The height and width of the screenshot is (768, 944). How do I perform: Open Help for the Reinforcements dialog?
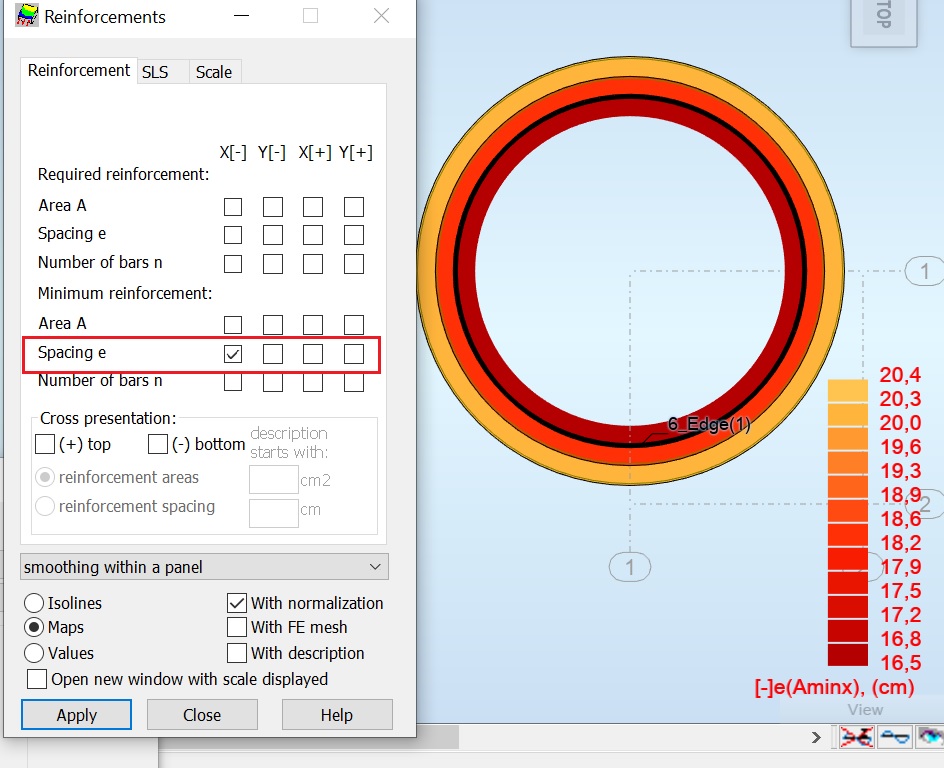click(338, 715)
